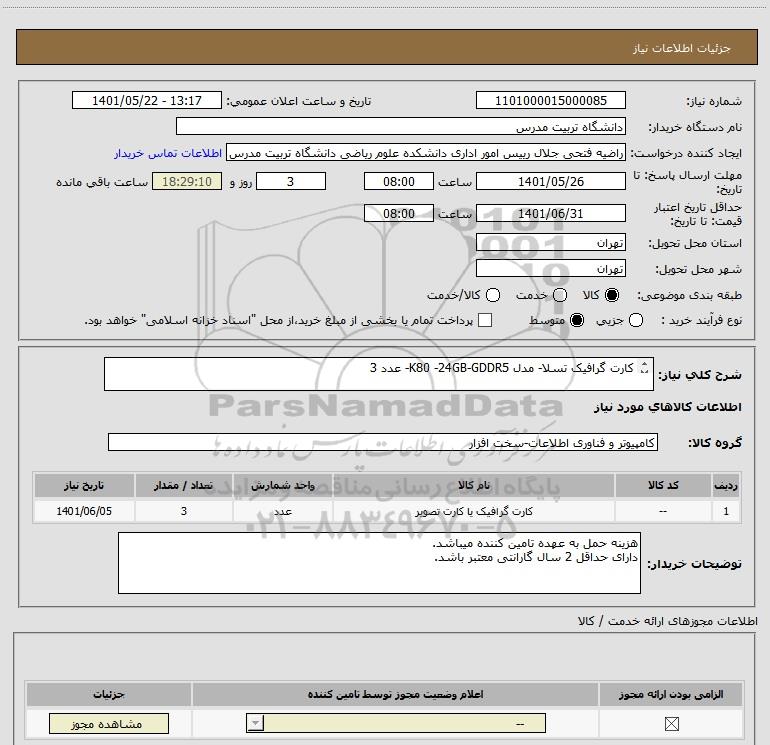Screen dimensions: 770x745
Task: Click the واحد شمارش column header
Action: point(283,485)
